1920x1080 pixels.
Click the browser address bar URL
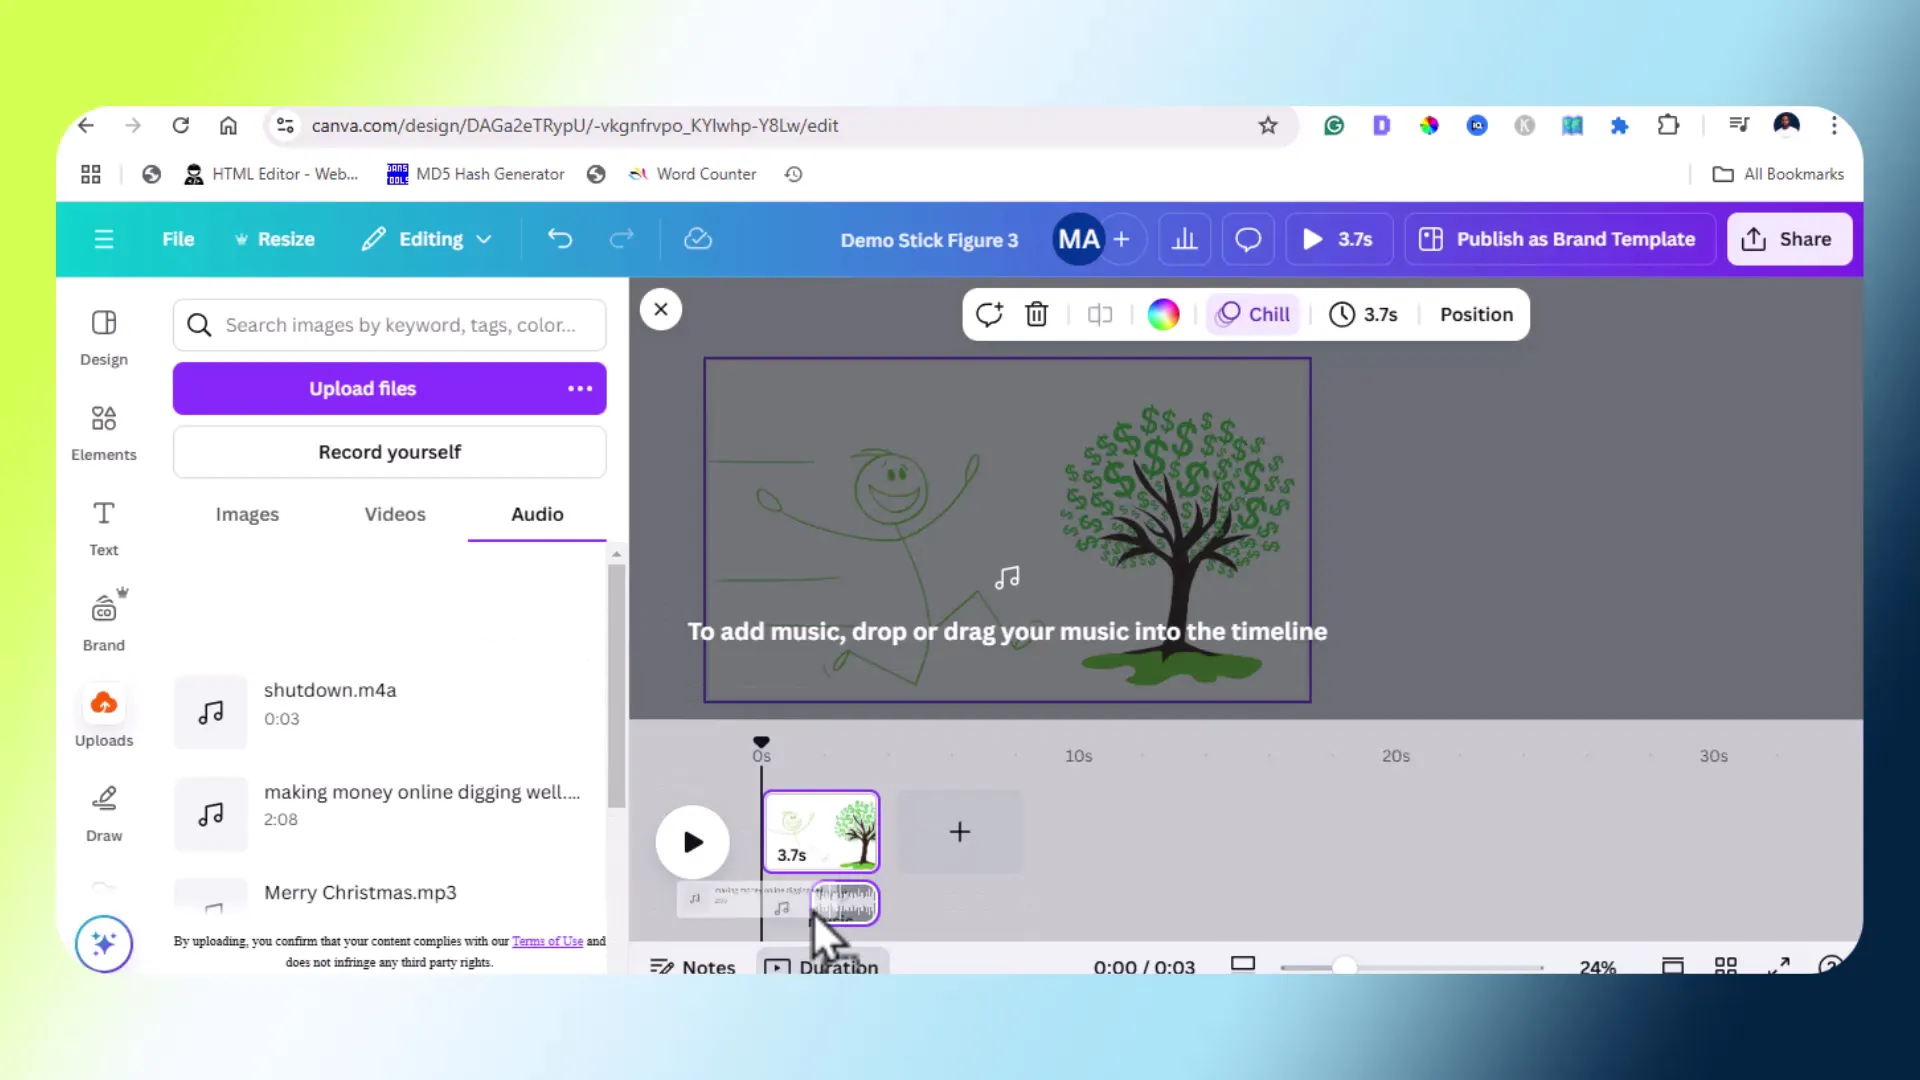[x=574, y=125]
